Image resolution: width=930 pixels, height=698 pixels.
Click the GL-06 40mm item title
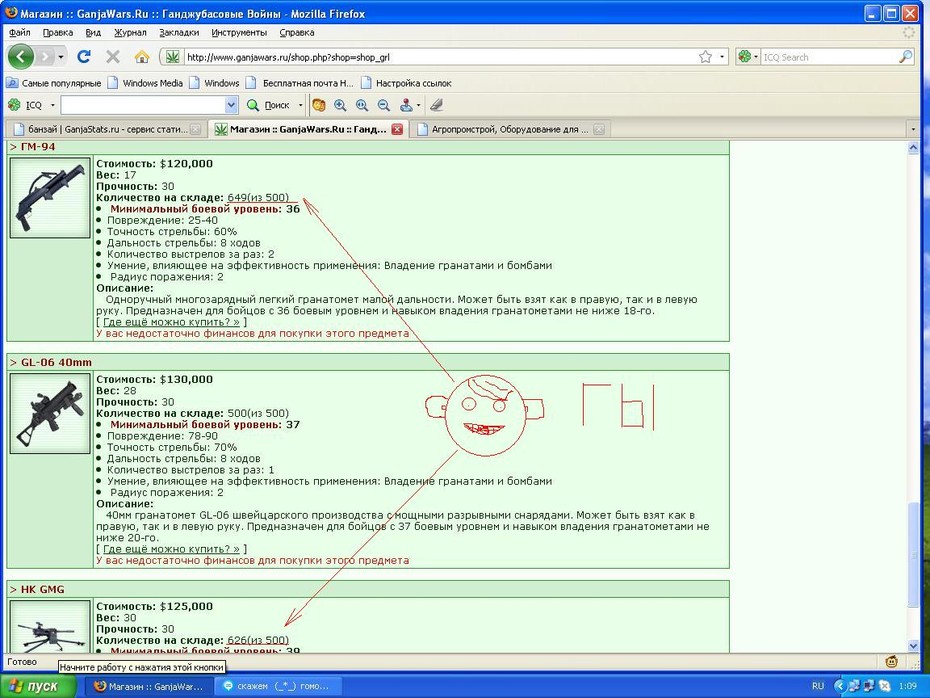point(56,362)
